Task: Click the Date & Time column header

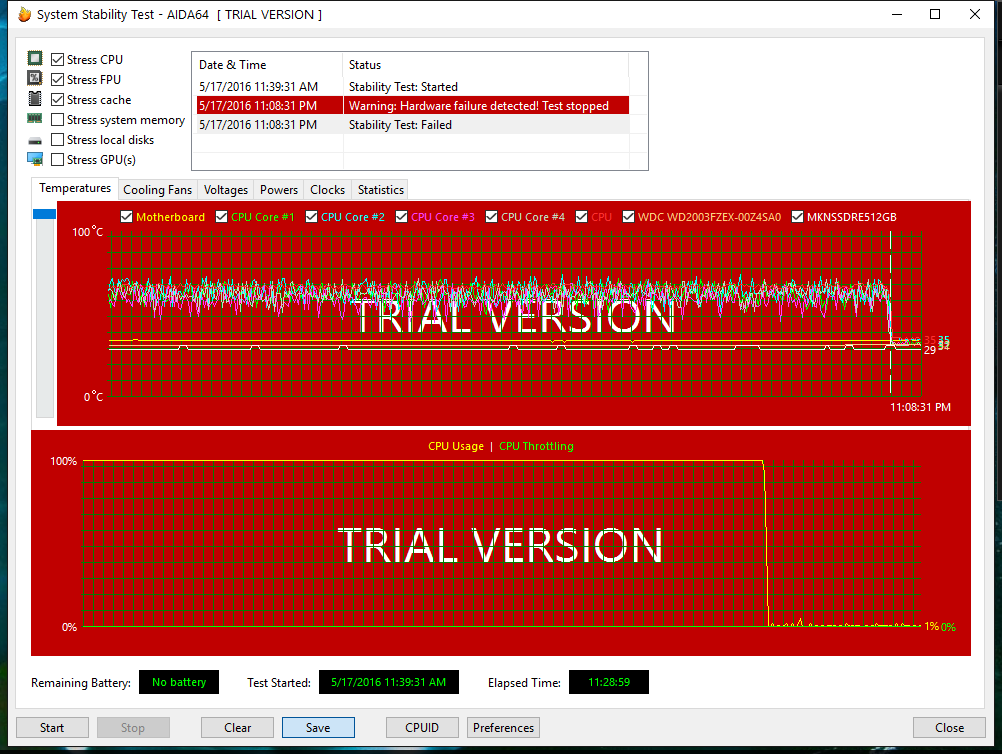Action: tap(267, 65)
